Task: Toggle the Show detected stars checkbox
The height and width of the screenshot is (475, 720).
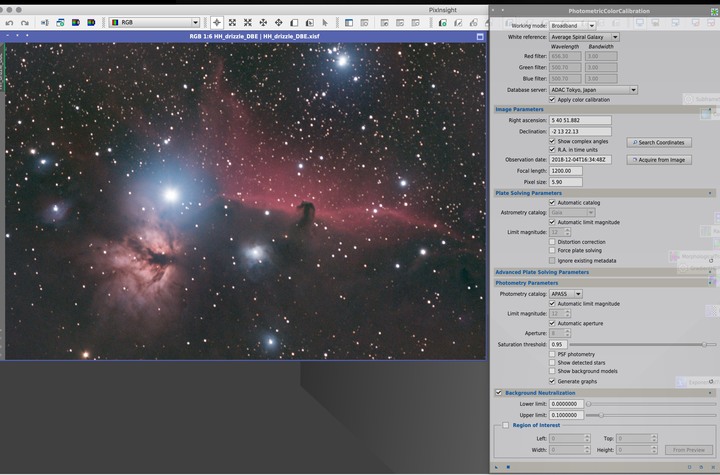Action: [553, 362]
